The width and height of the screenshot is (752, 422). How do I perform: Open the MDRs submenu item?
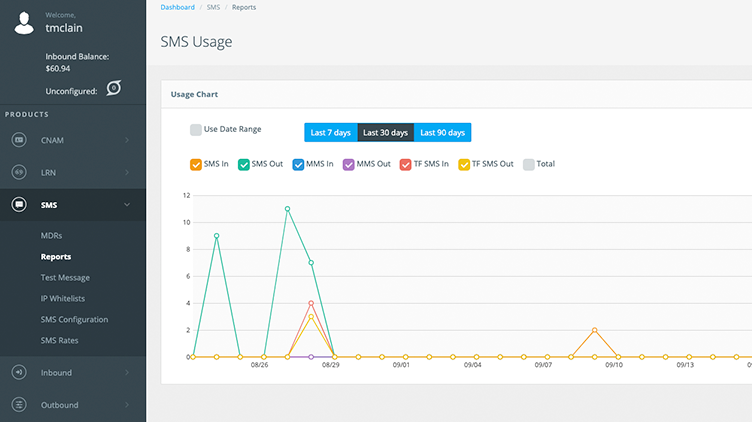(x=51, y=235)
